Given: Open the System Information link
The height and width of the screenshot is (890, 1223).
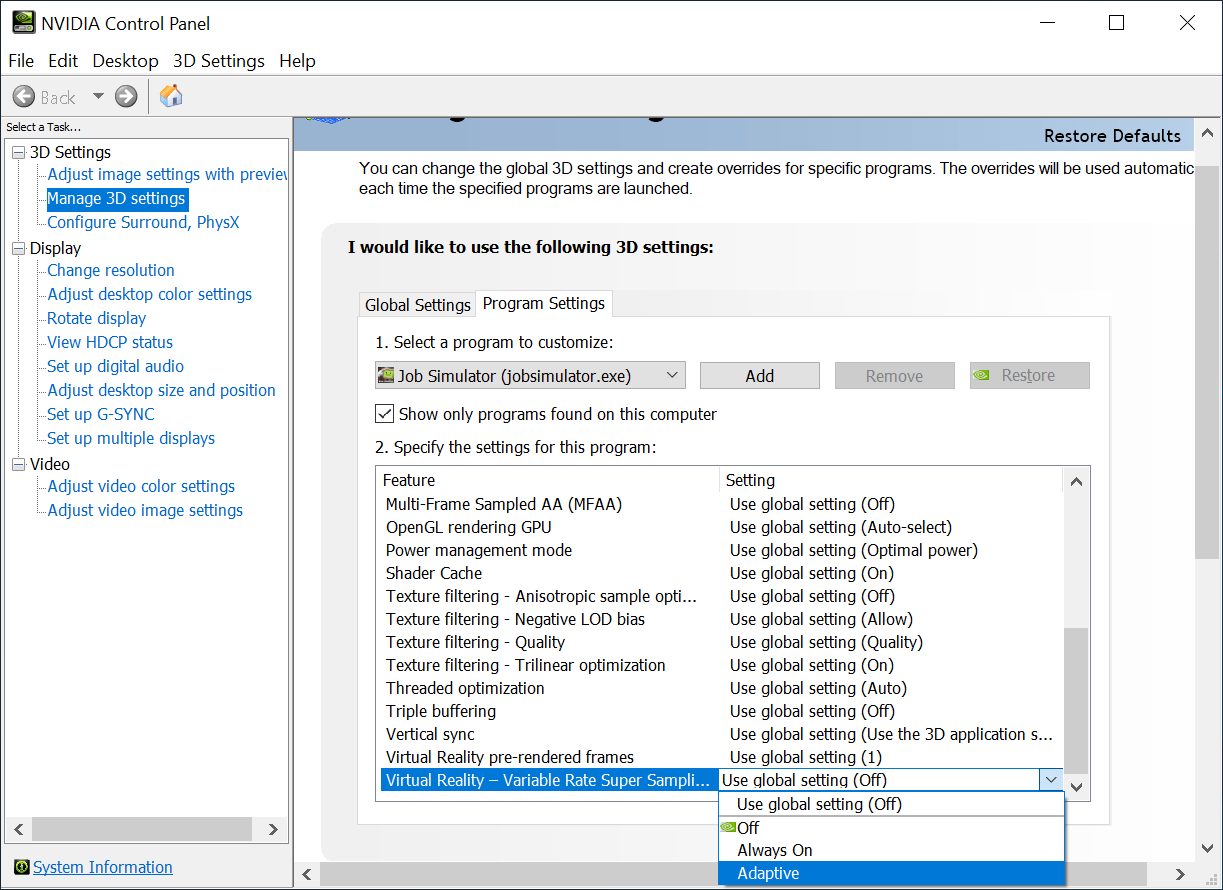Looking at the screenshot, I should pos(103,867).
